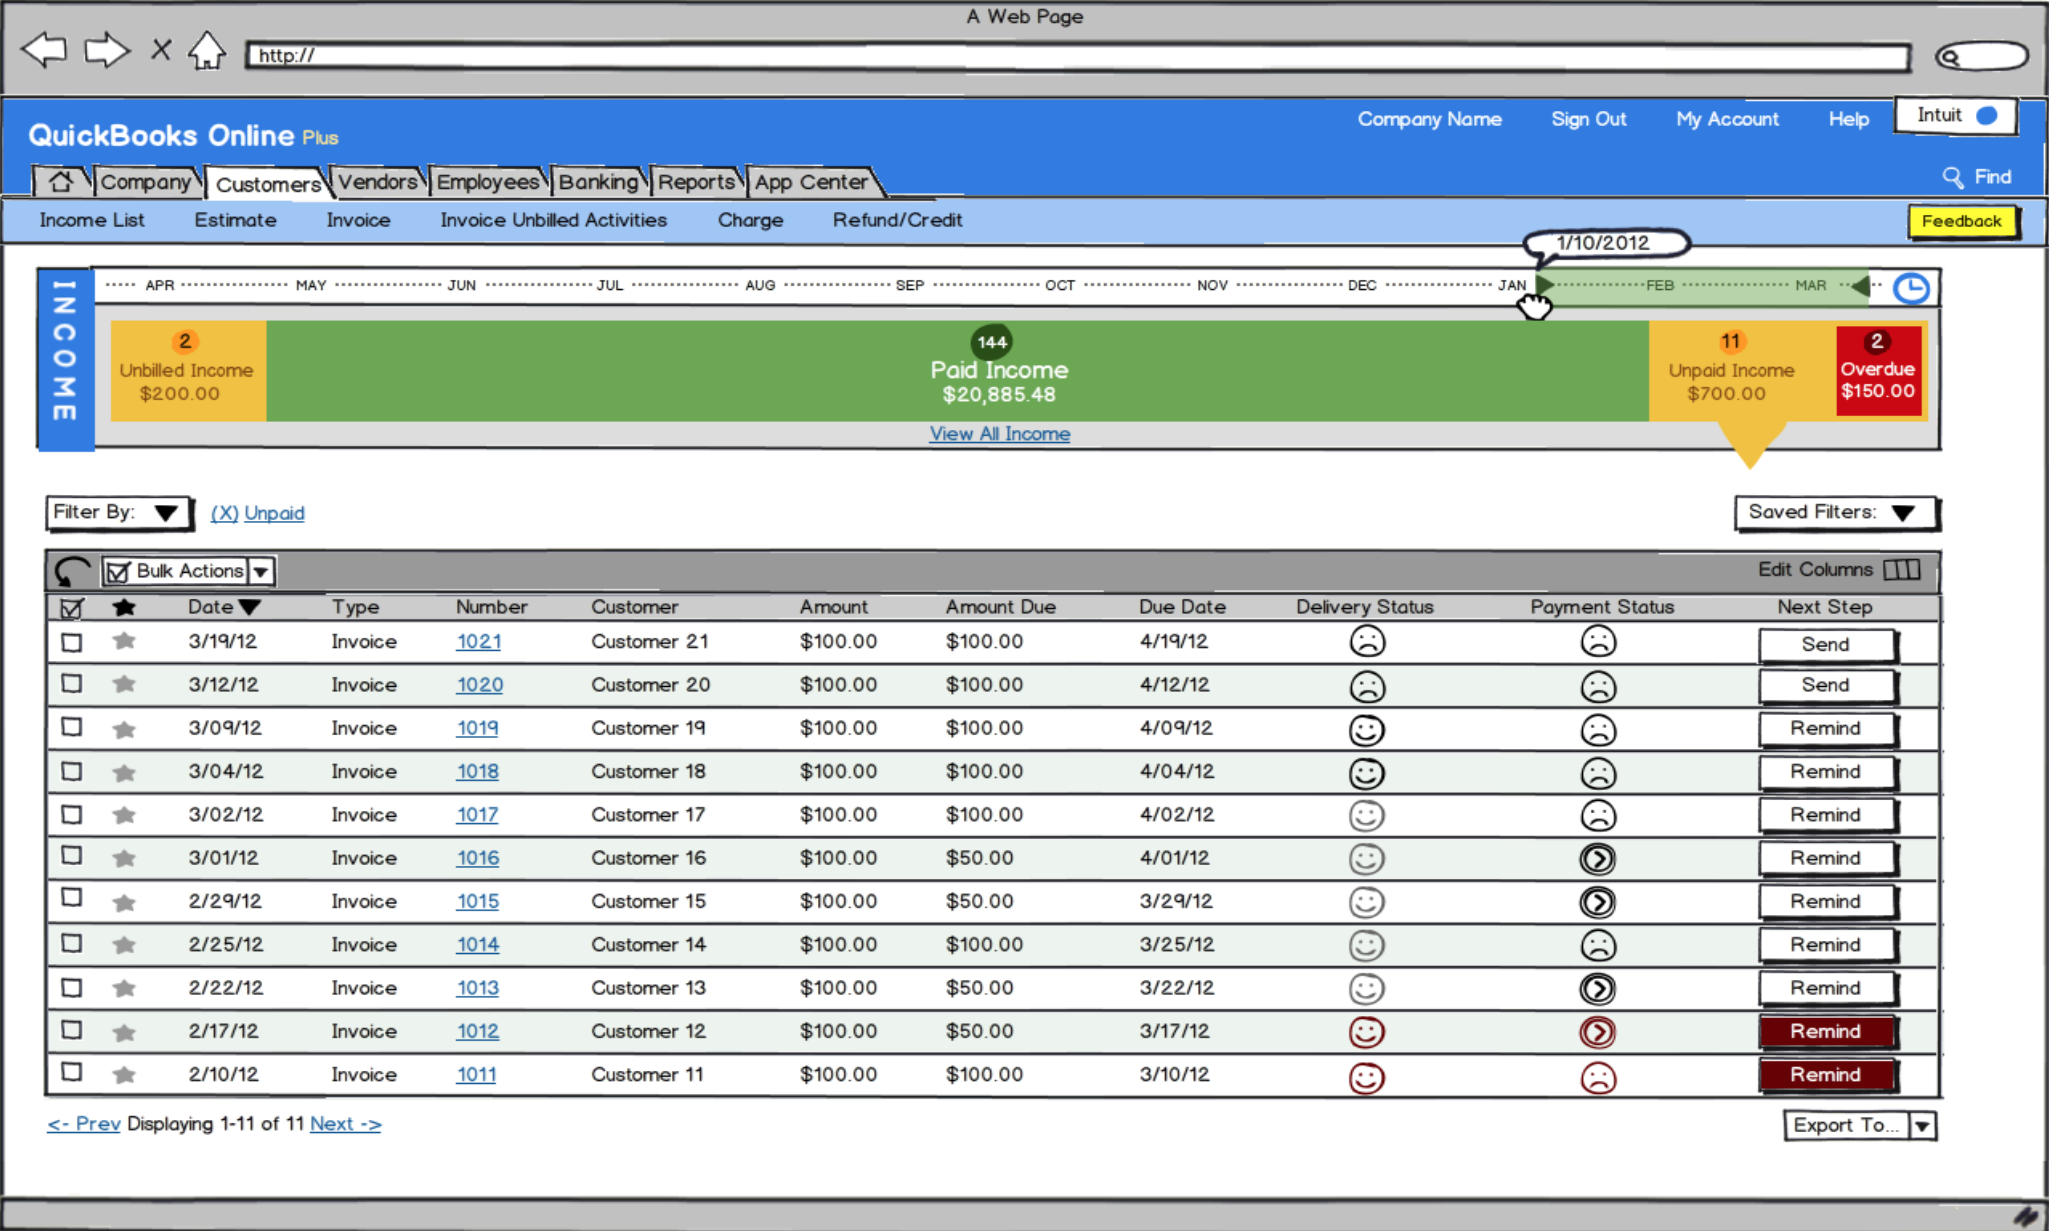Click the 11 Unpaid Income count badge
Screen dimensions: 2049x1231
[x=1730, y=341]
